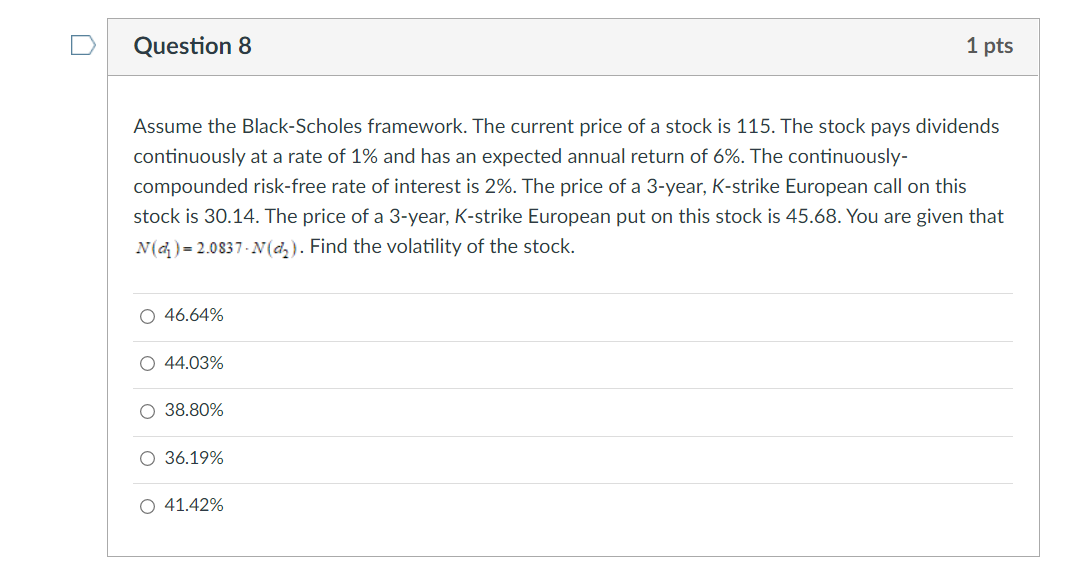Choose answer 41.42% by clicking its label
The height and width of the screenshot is (576, 1074).
(193, 505)
